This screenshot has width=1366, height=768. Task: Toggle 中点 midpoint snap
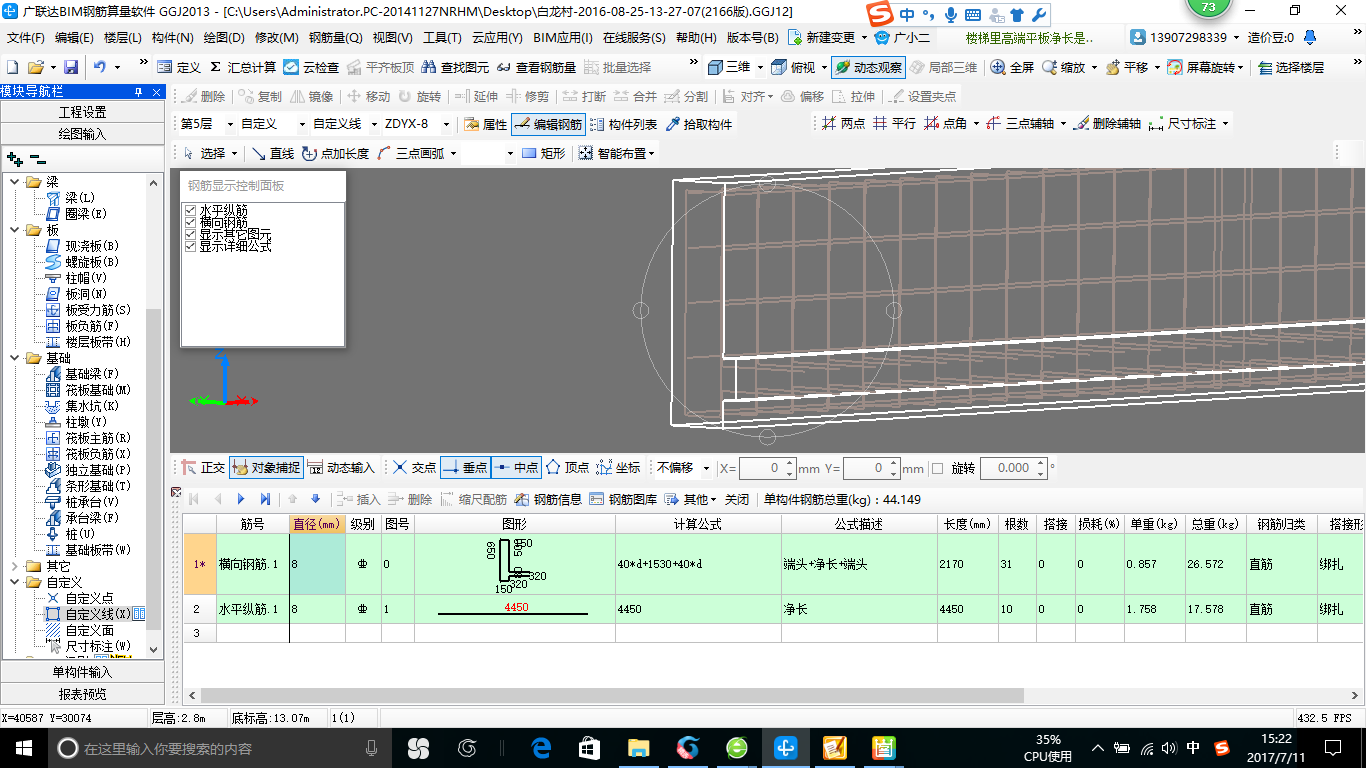click(x=516, y=467)
